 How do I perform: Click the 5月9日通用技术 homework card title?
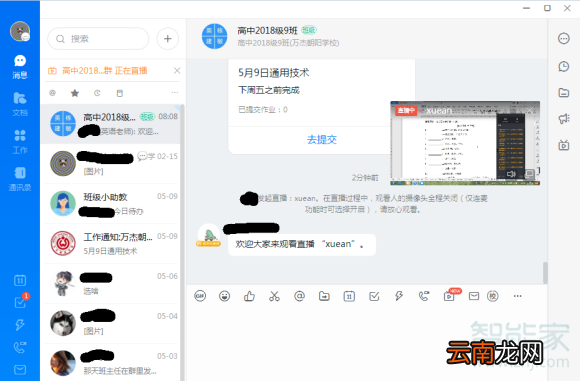[274, 73]
